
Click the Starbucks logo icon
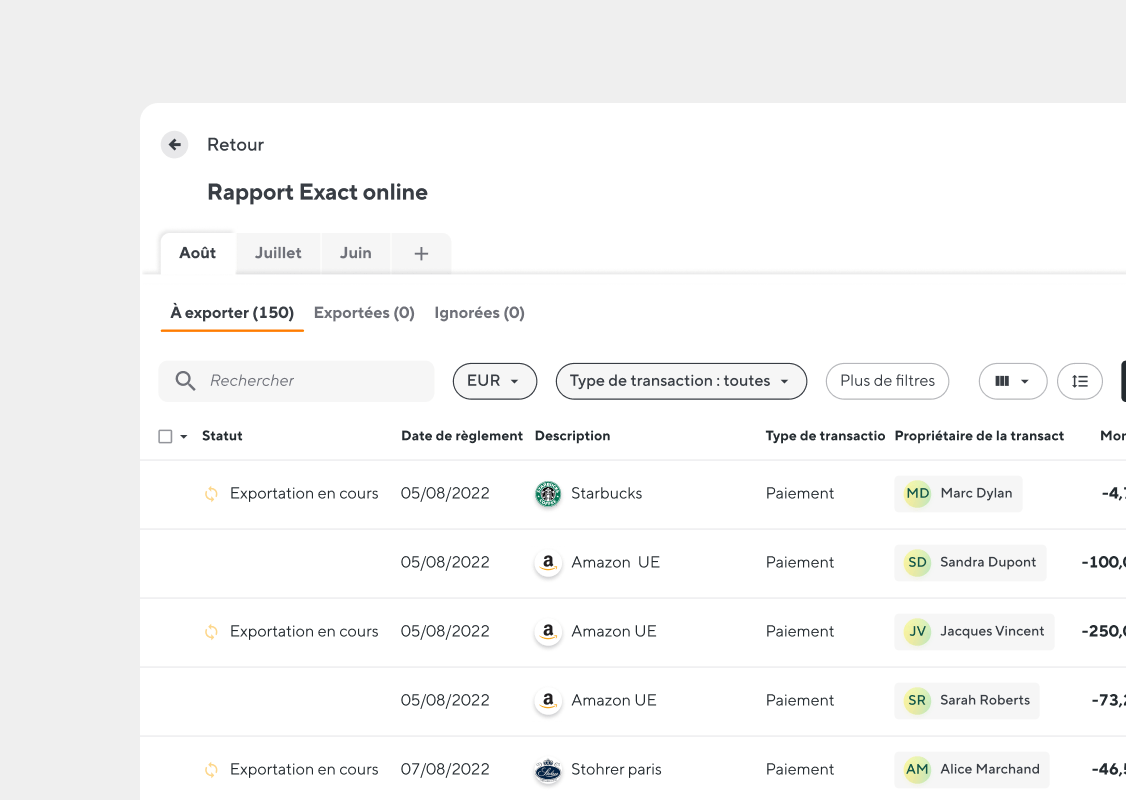tap(548, 494)
